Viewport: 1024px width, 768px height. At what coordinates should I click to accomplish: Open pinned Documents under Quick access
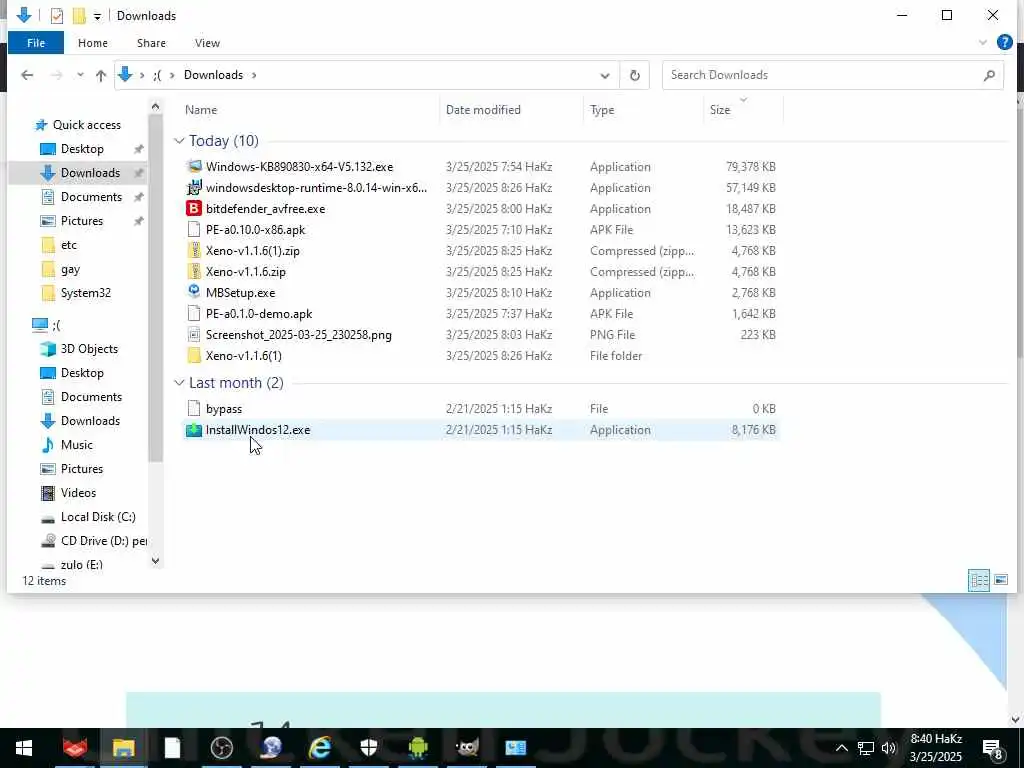click(91, 197)
